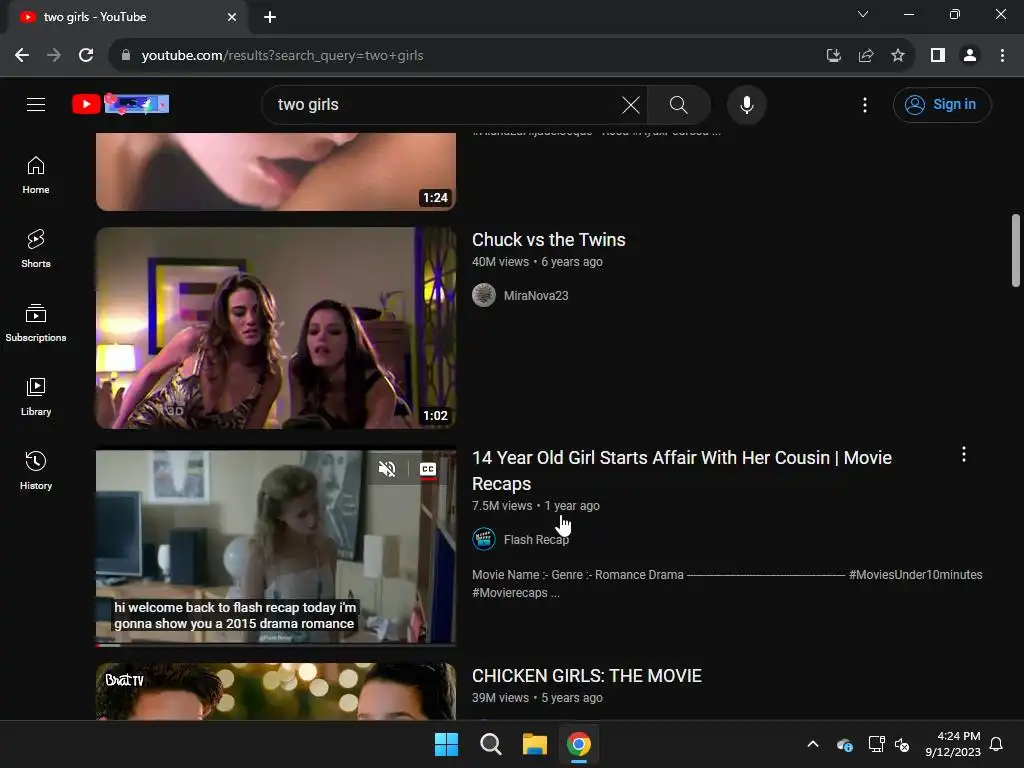Image resolution: width=1024 pixels, height=768 pixels.
Task: Visit the MiraNova23 channel name
Action: tap(536, 296)
